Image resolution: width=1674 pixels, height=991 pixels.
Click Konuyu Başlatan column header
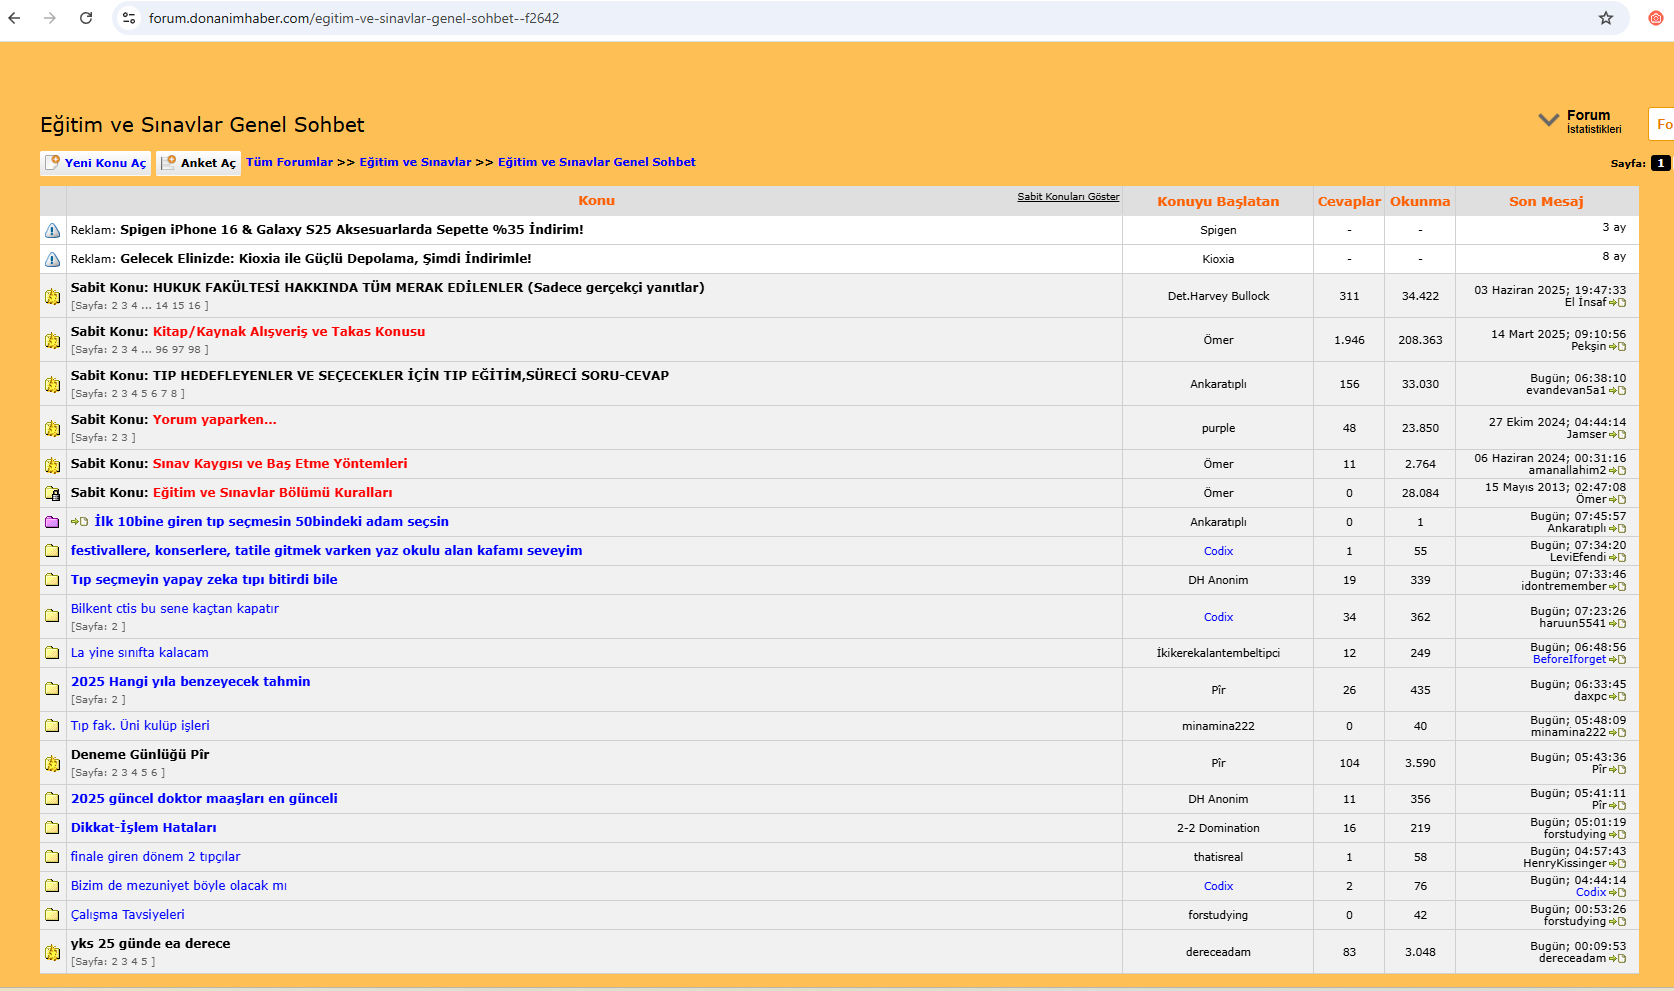[1218, 201]
